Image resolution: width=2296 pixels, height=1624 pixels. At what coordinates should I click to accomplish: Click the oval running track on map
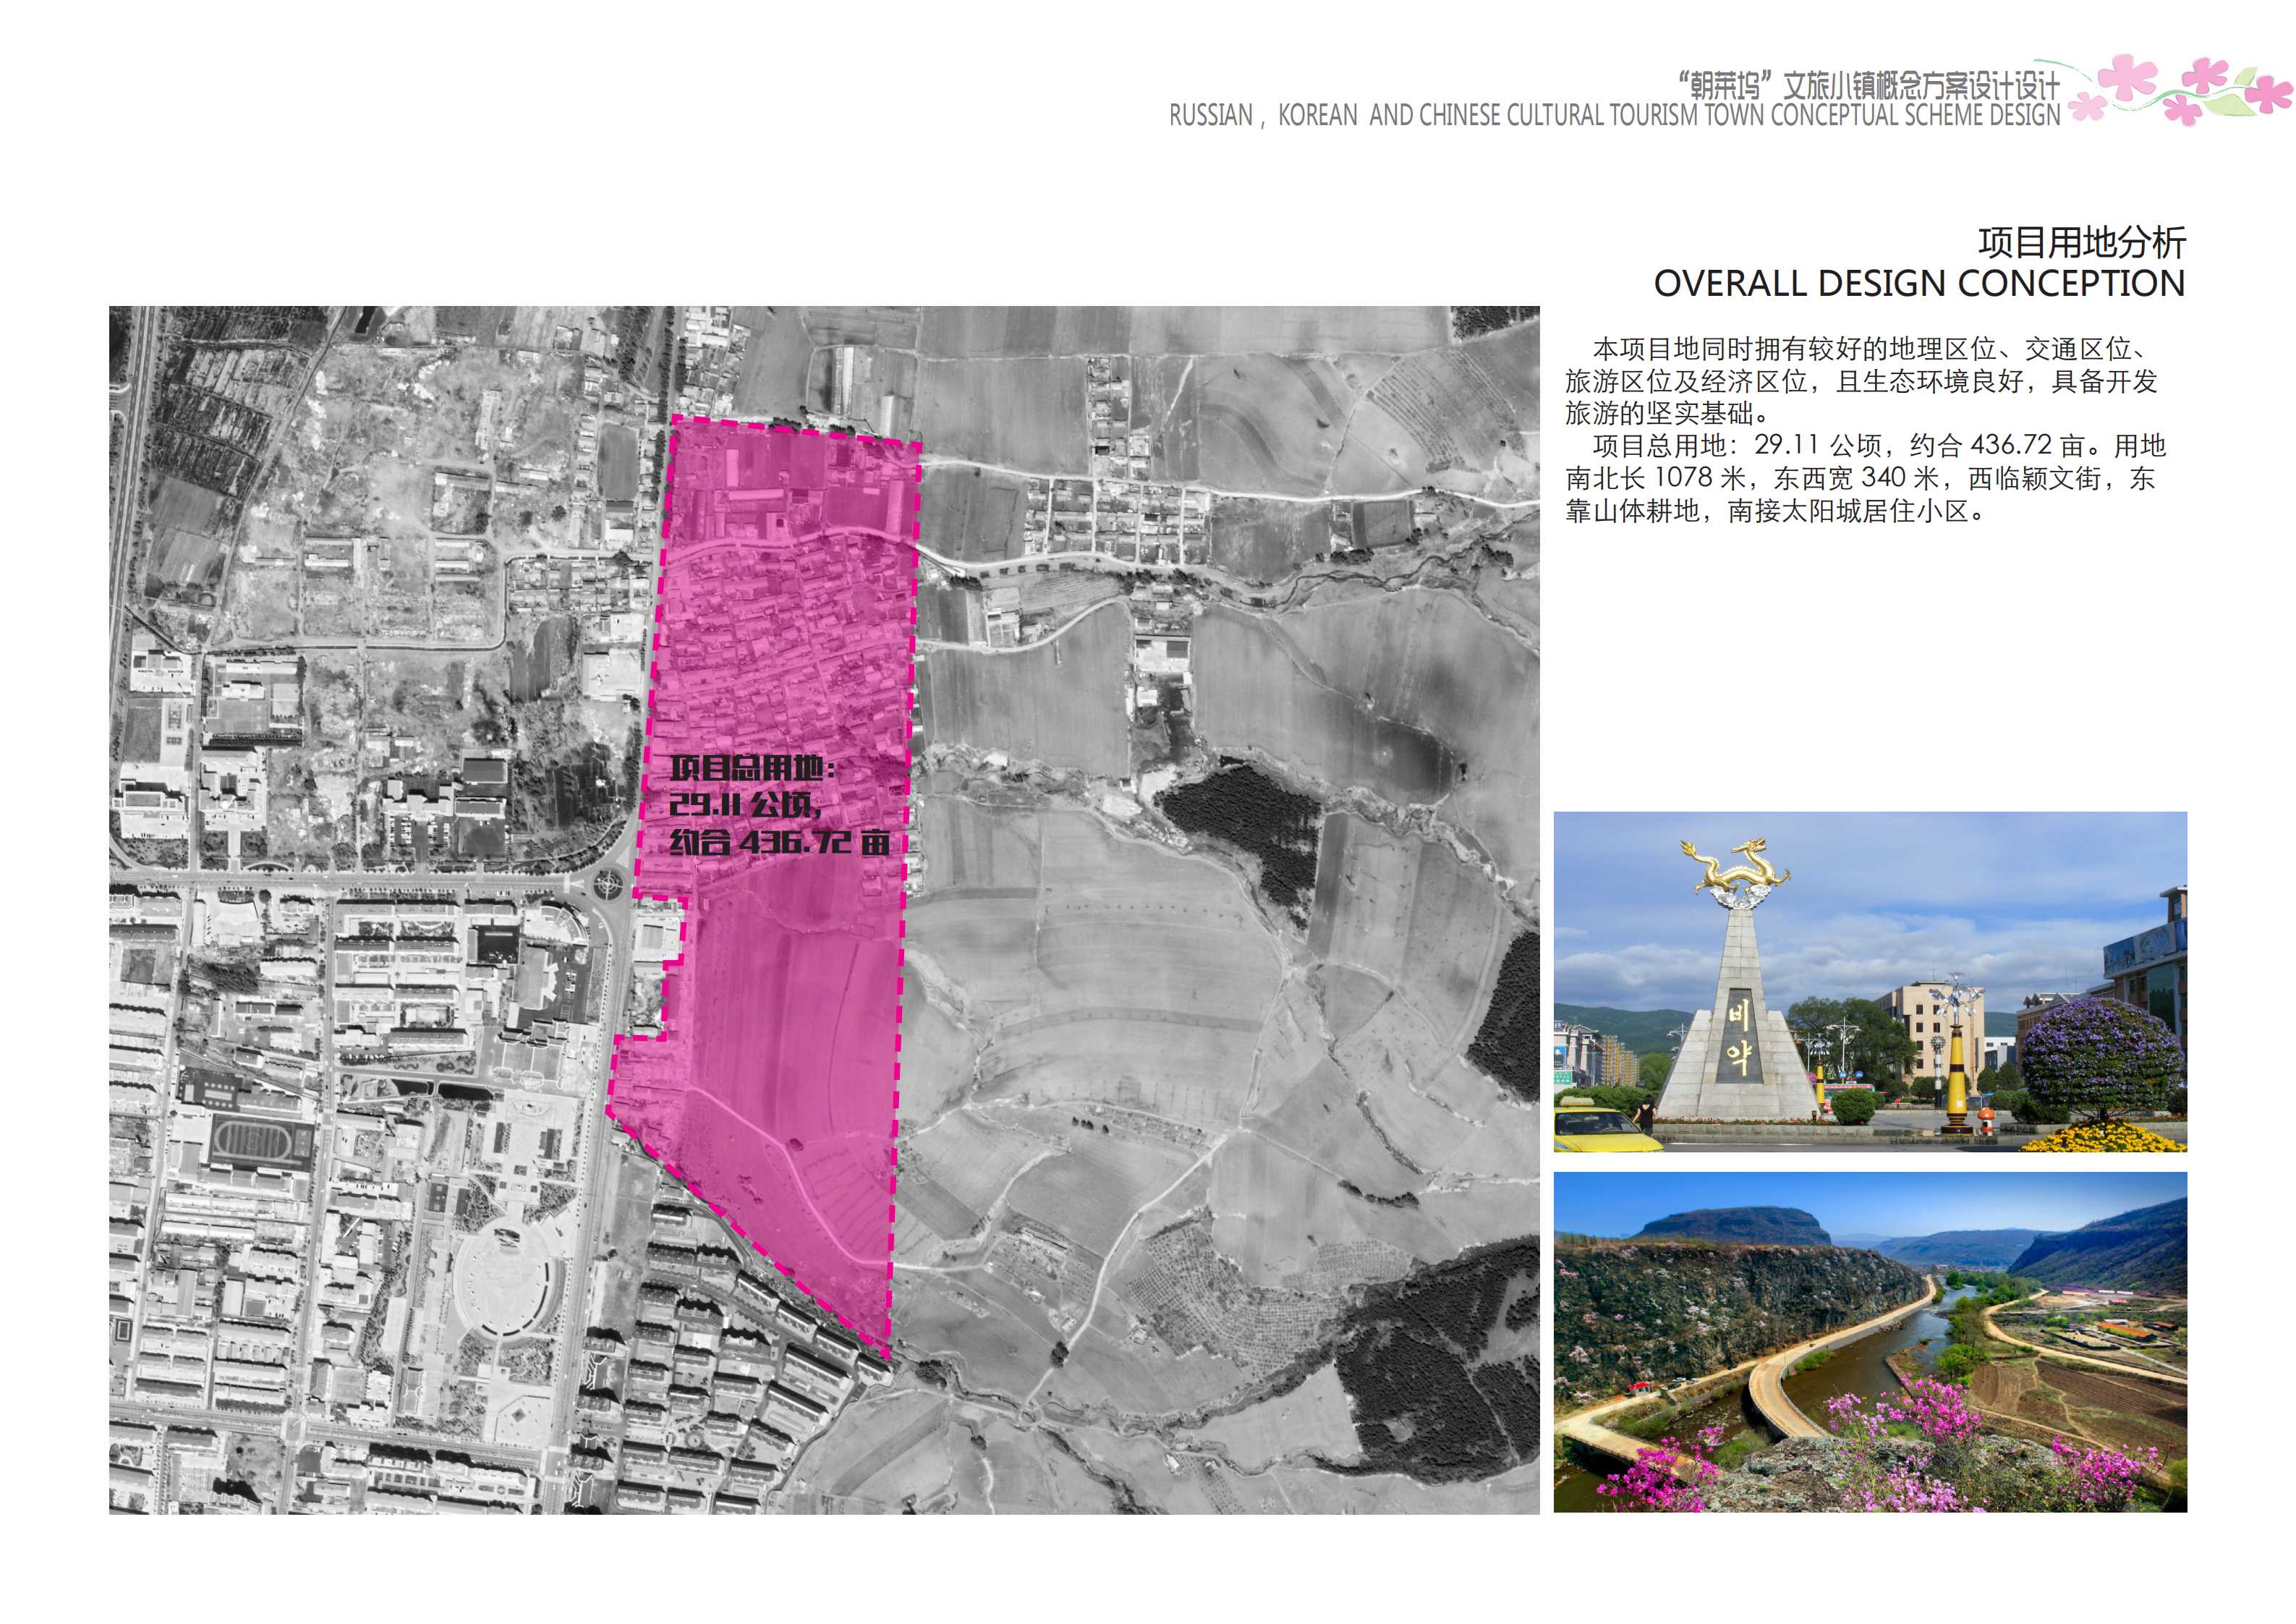(x=254, y=1141)
